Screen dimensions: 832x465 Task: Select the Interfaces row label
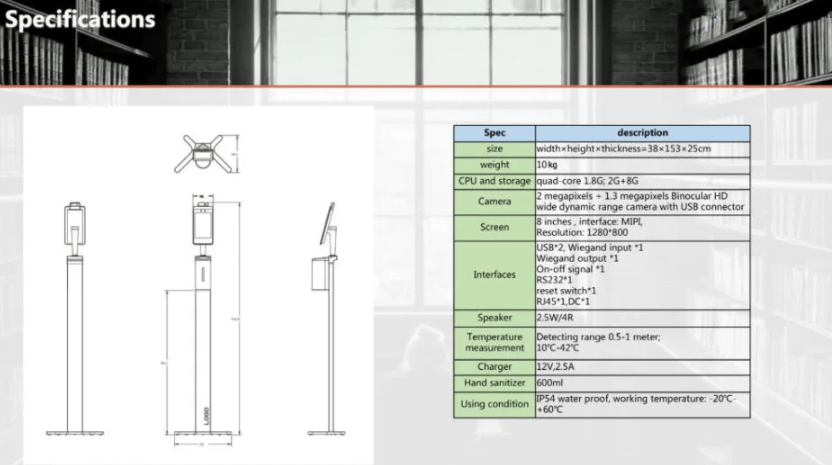coord(494,274)
